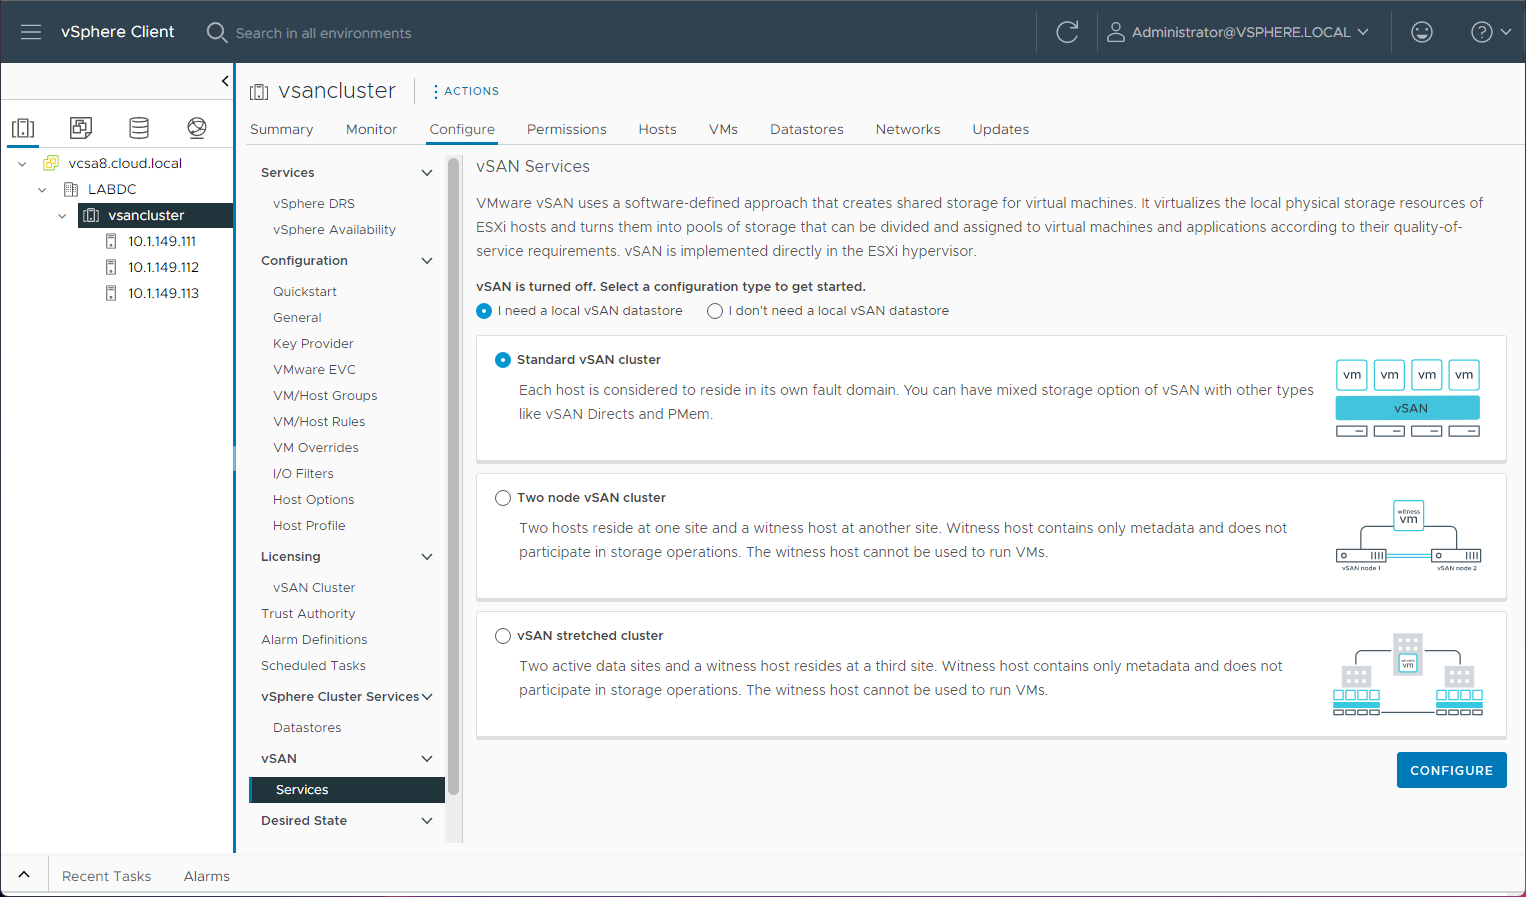Select the Two node vSAN cluster option
This screenshot has width=1526, height=897.
click(502, 497)
